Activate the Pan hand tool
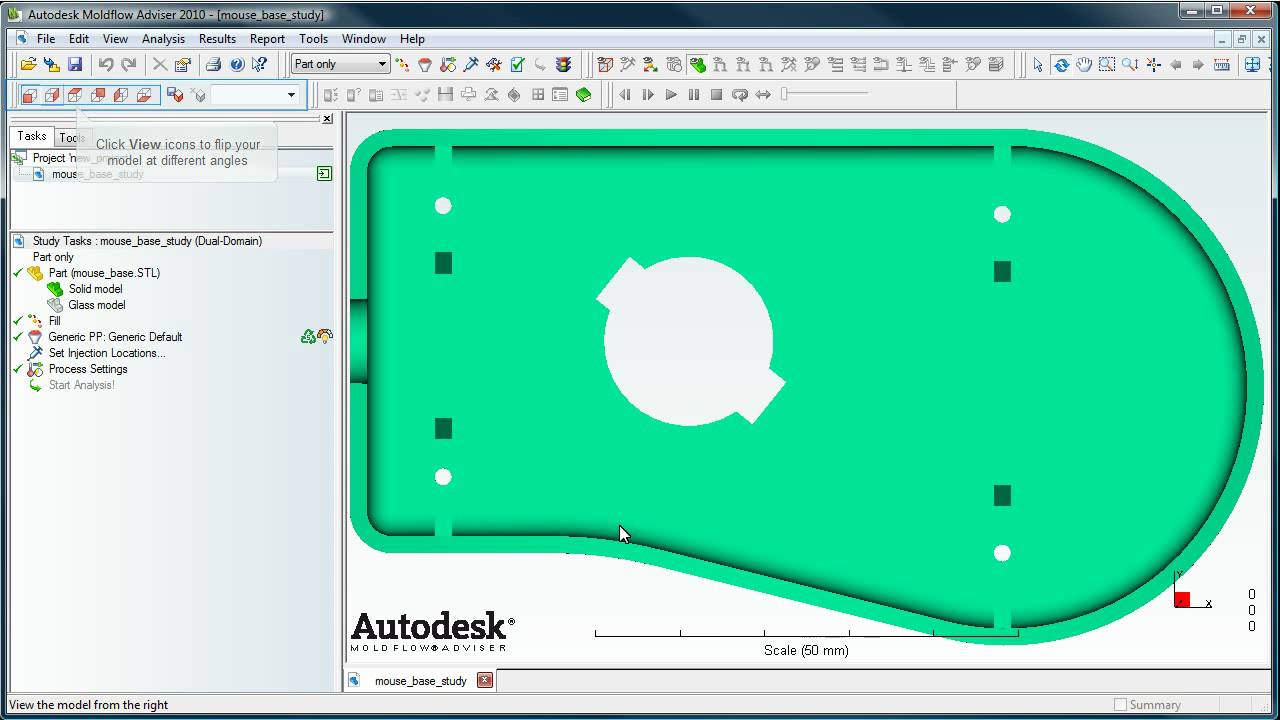 click(x=1084, y=65)
